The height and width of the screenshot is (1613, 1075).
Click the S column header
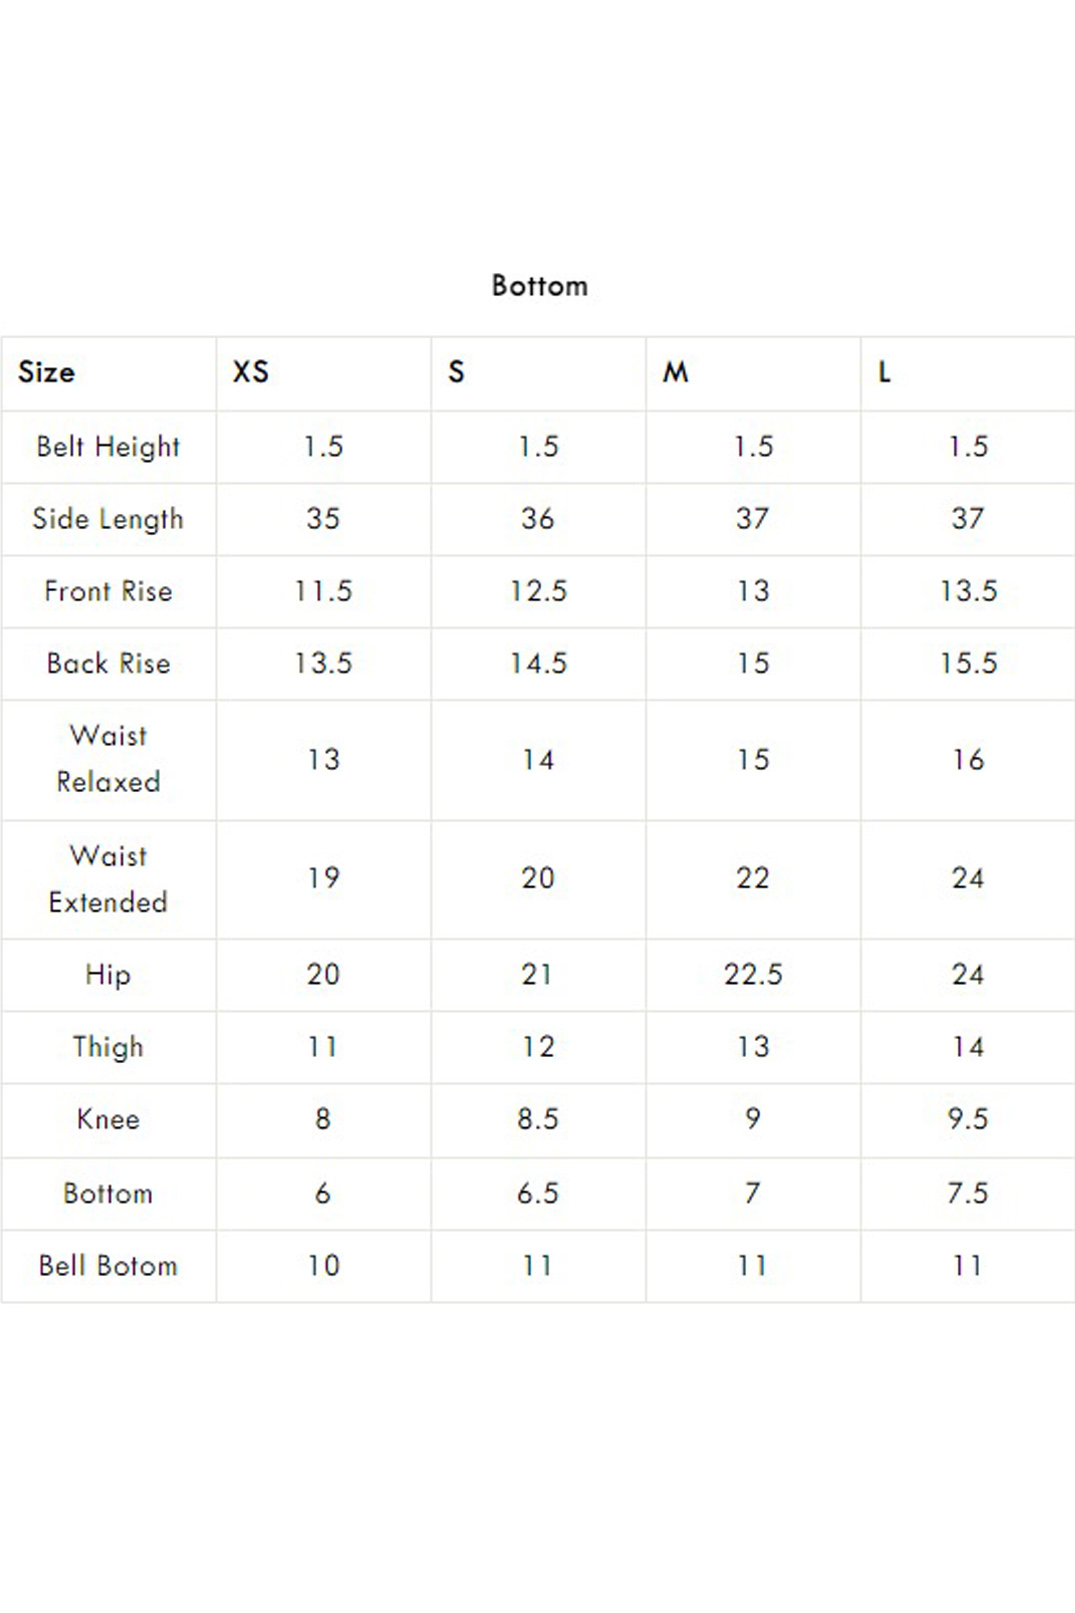pos(456,372)
